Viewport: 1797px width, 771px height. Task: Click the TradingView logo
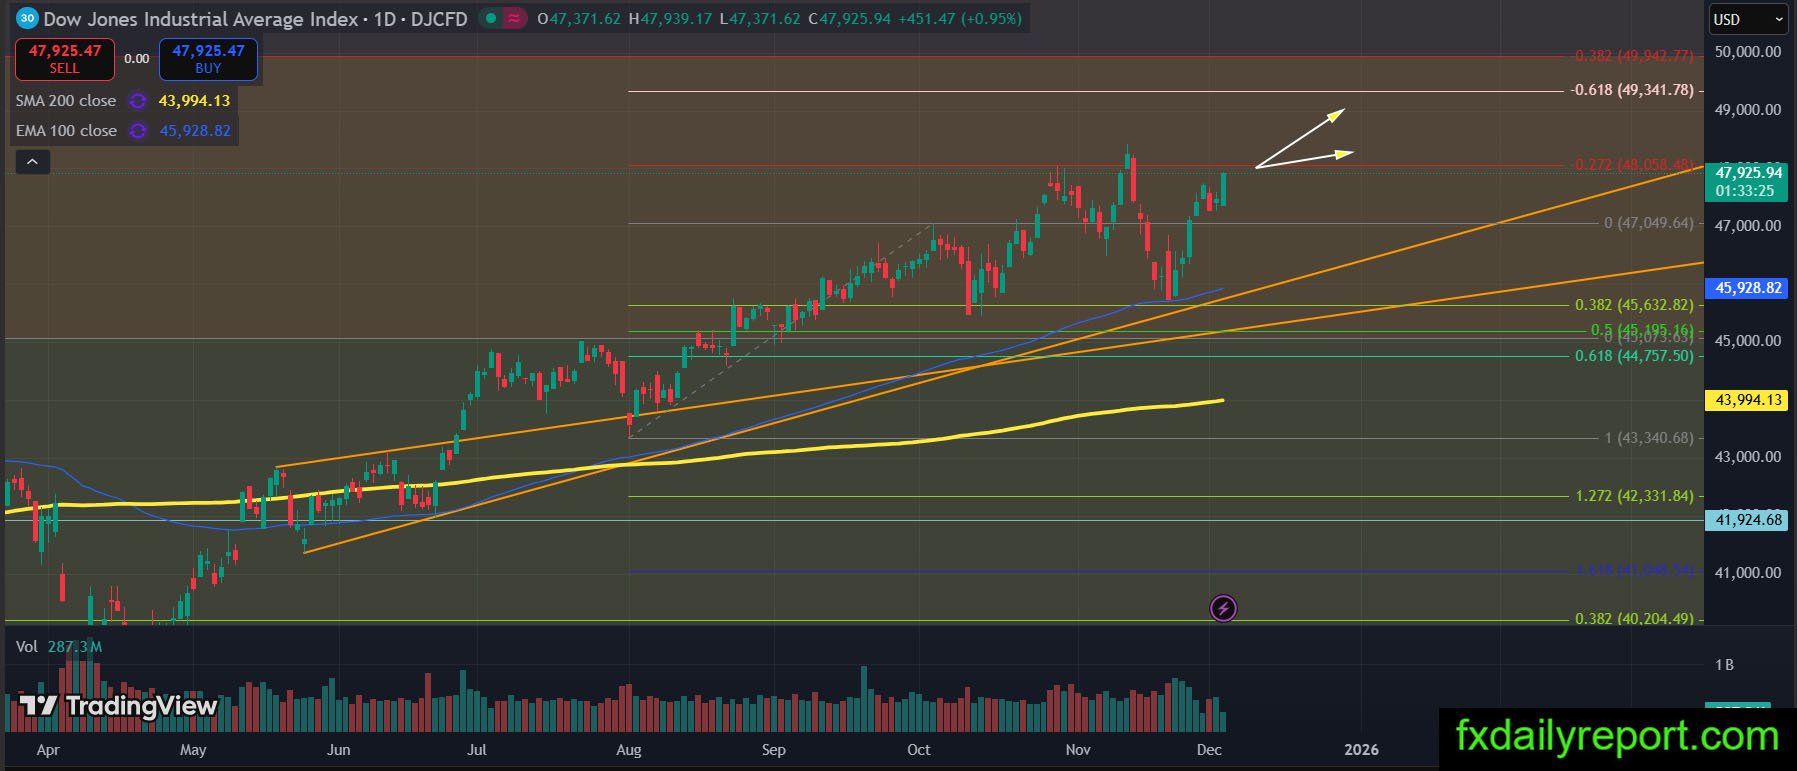(118, 706)
